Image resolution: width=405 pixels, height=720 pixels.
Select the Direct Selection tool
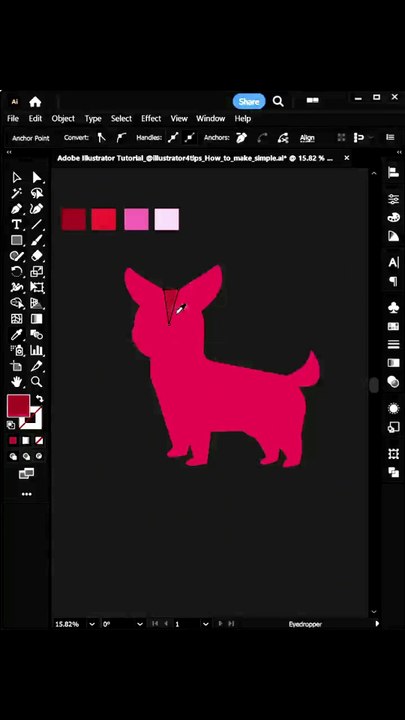click(x=37, y=178)
